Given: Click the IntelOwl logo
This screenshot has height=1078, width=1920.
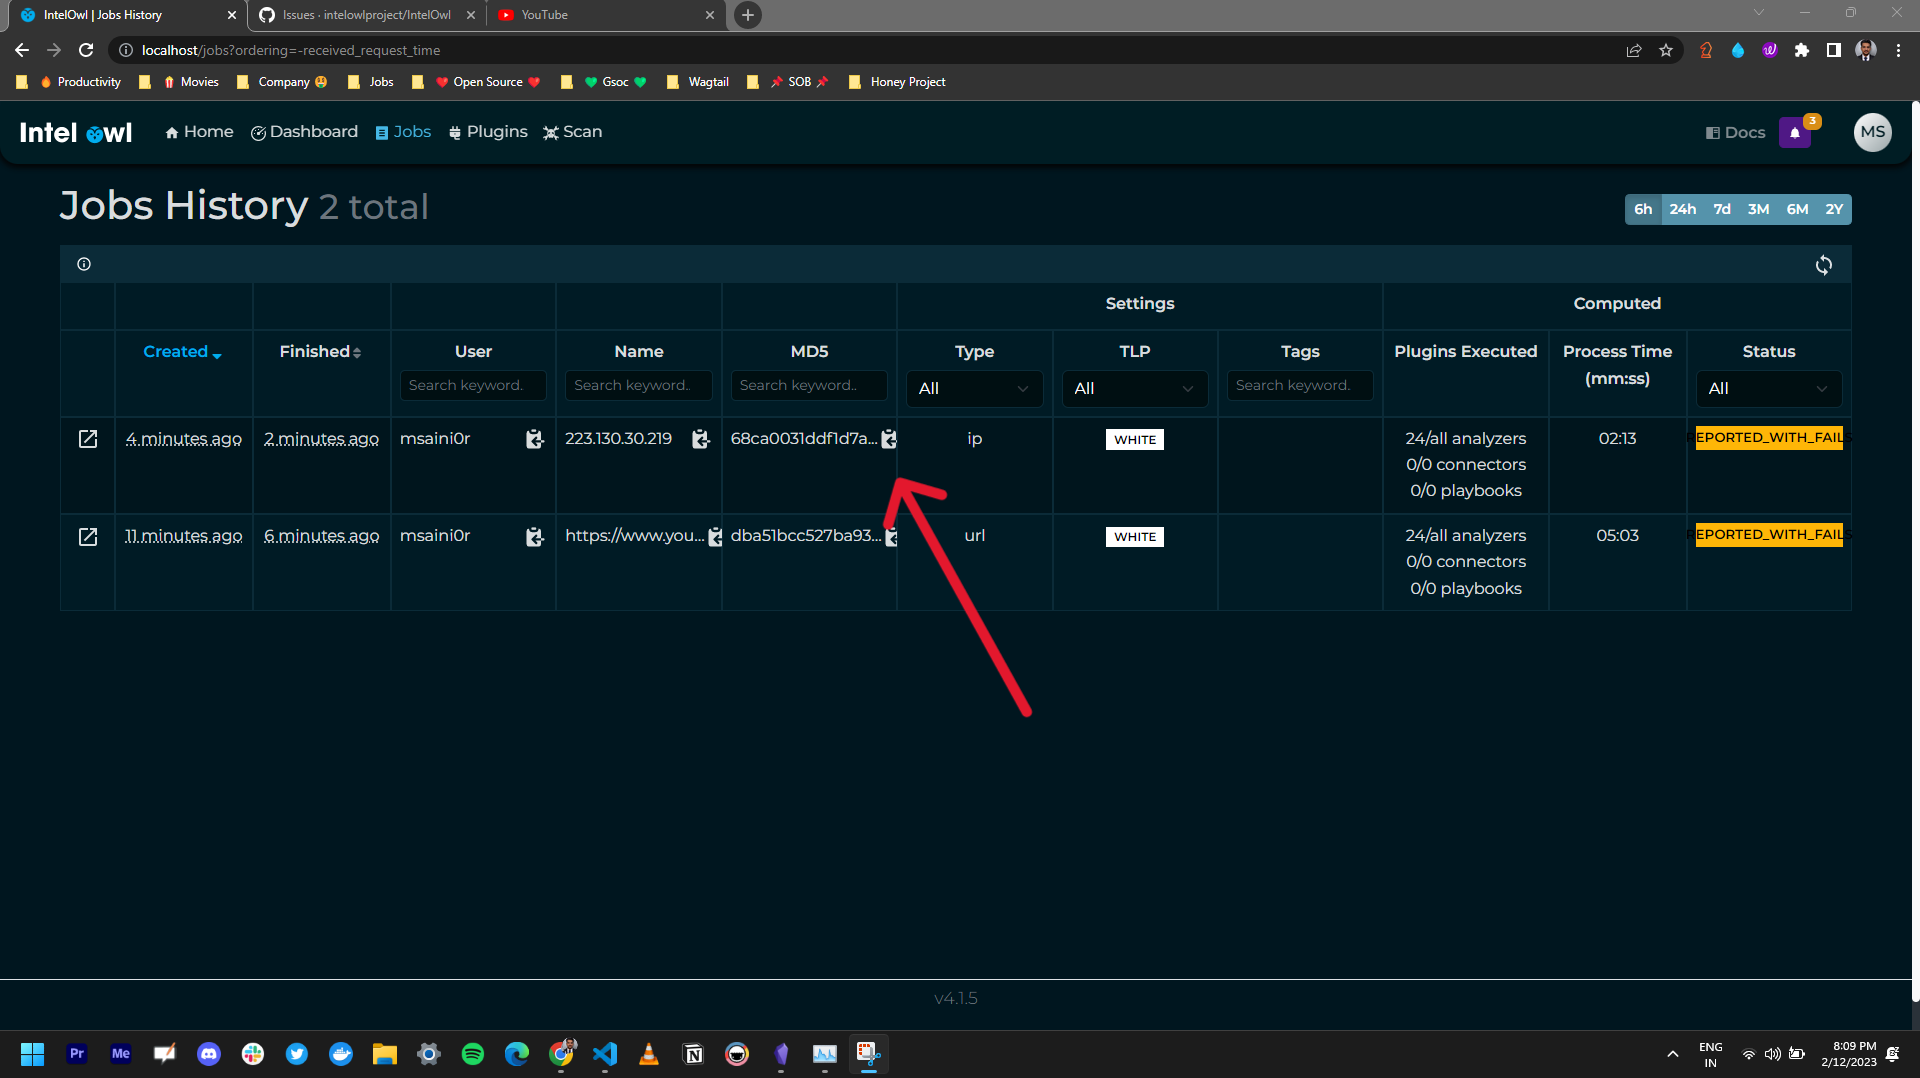Looking at the screenshot, I should [x=75, y=131].
